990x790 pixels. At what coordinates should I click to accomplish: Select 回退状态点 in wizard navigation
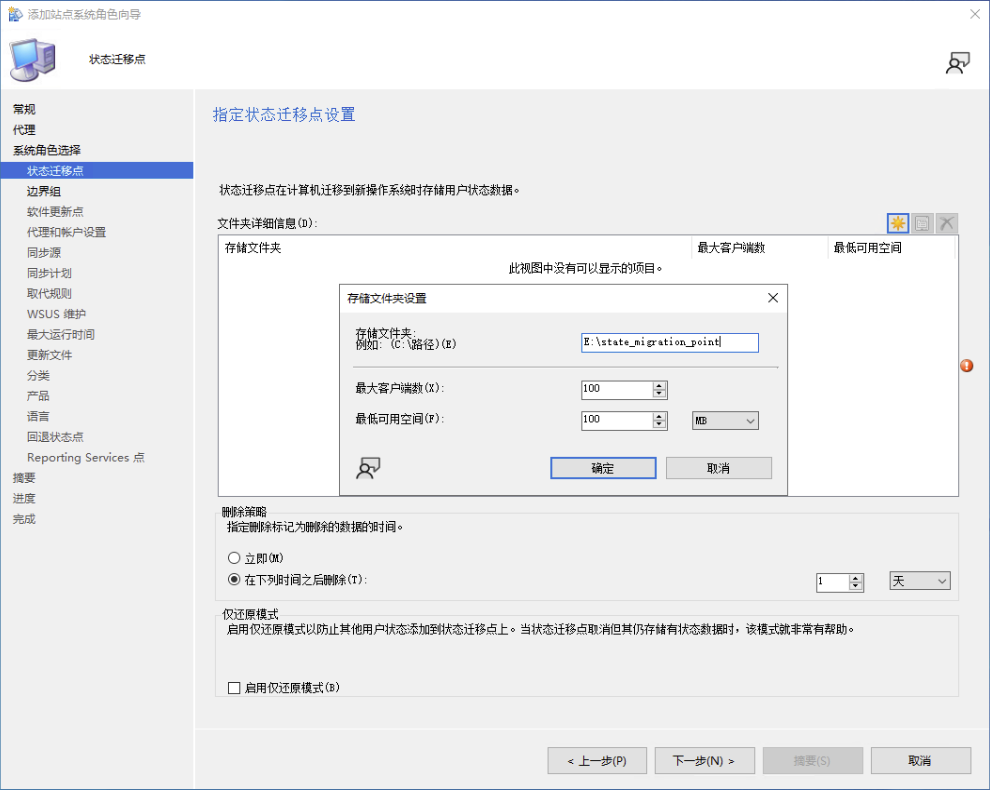coord(55,437)
